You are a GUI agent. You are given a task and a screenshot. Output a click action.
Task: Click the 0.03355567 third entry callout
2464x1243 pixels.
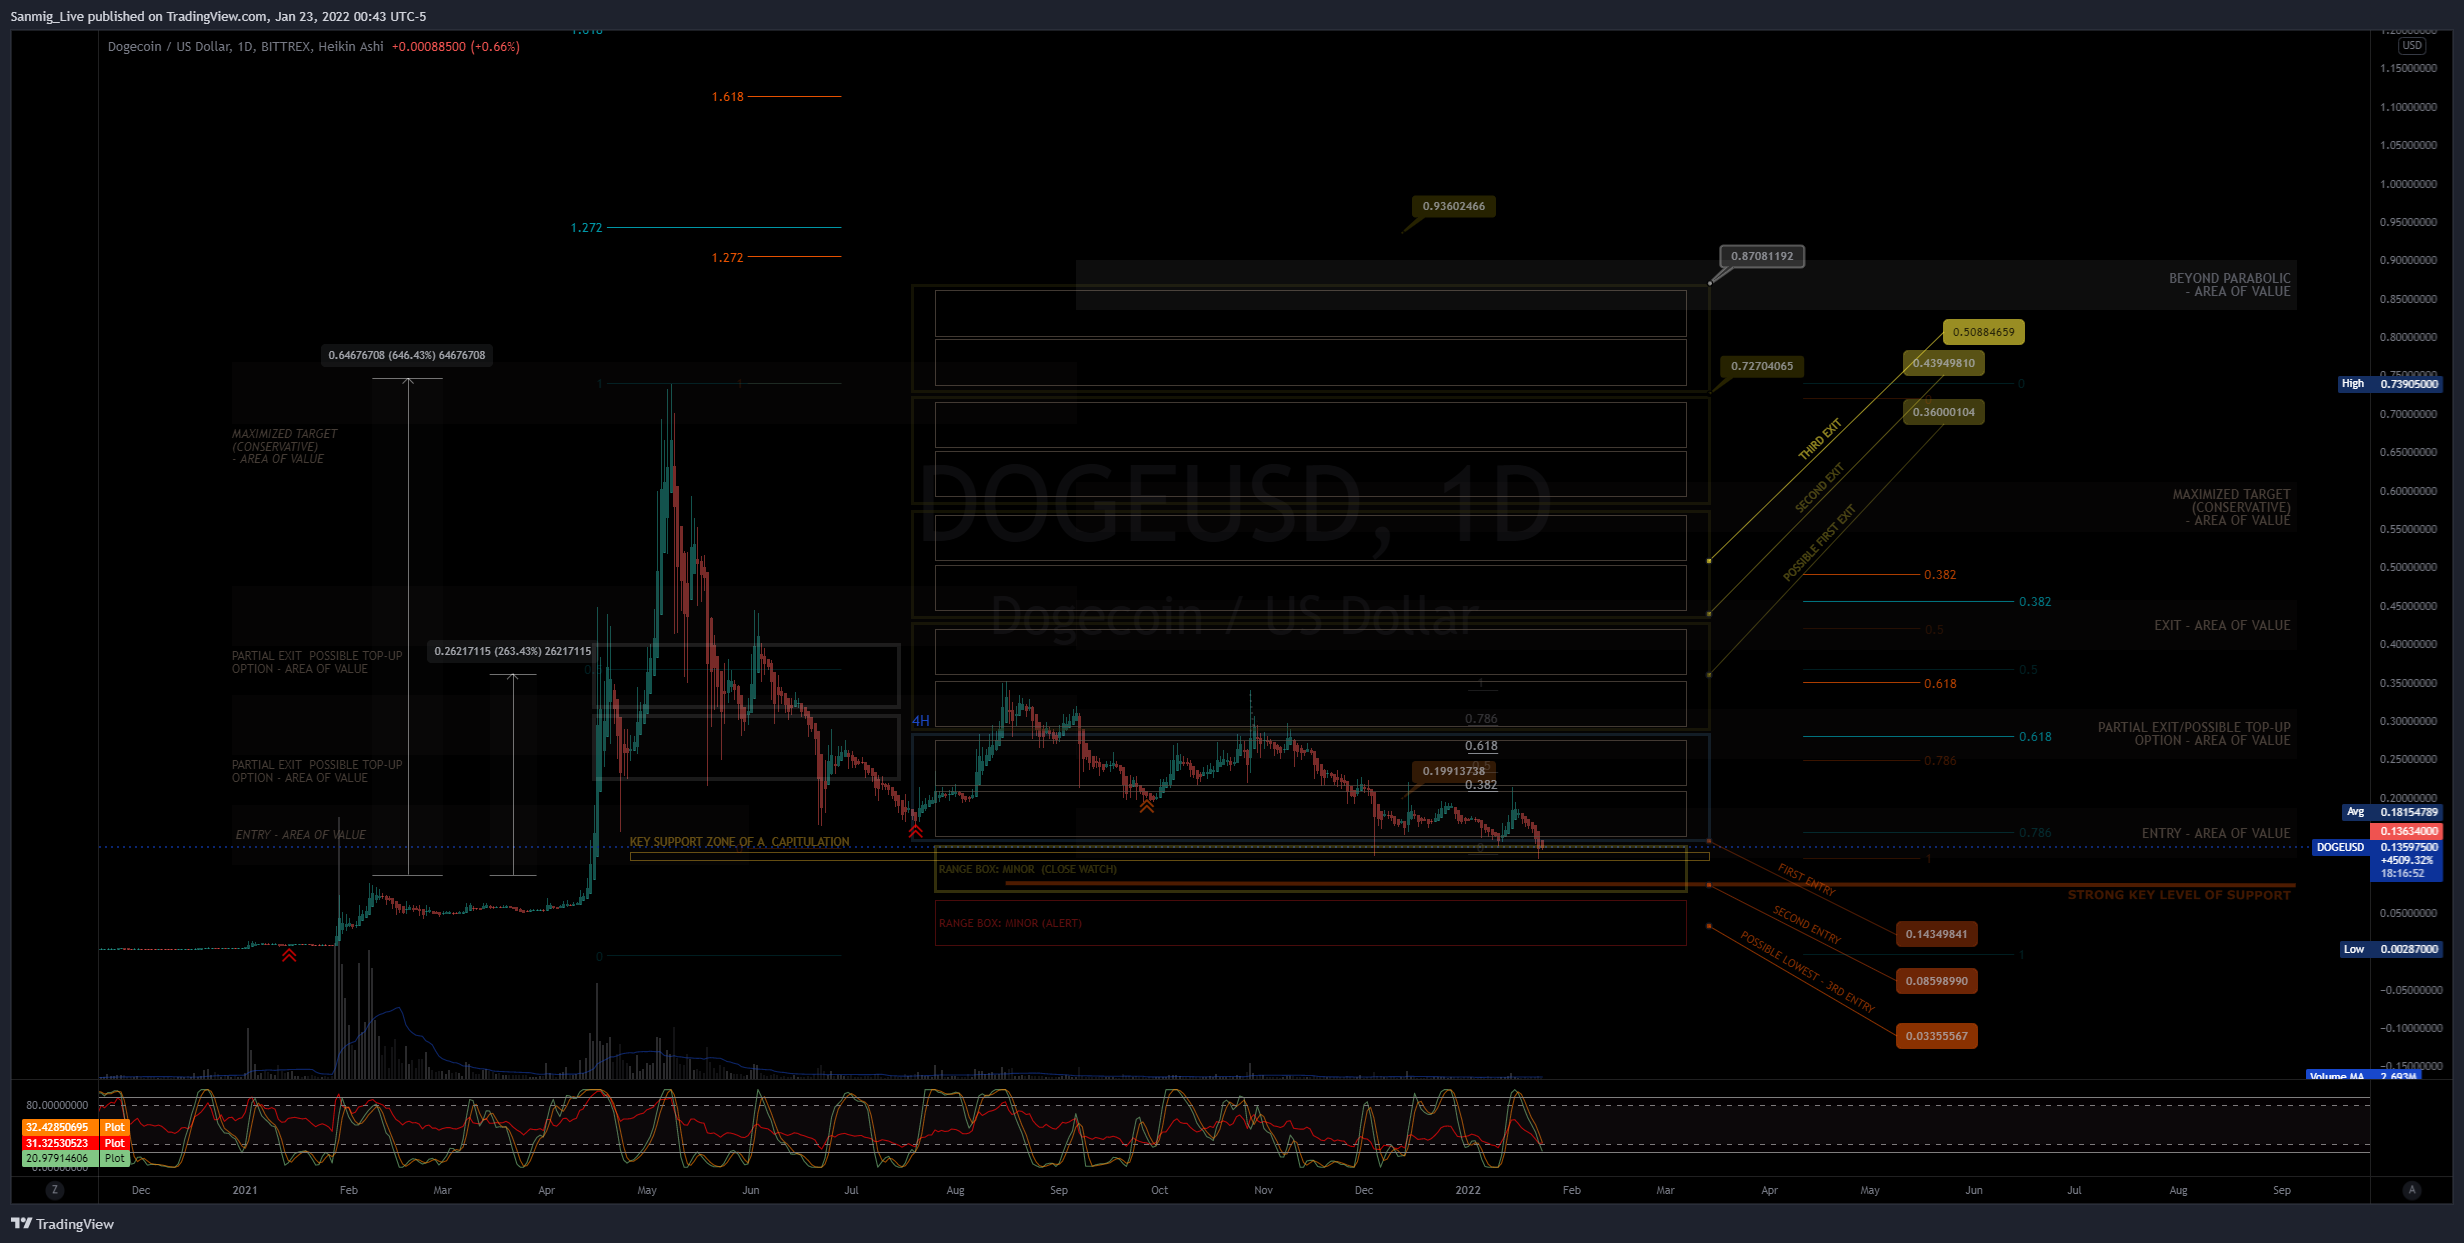click(x=1936, y=1036)
